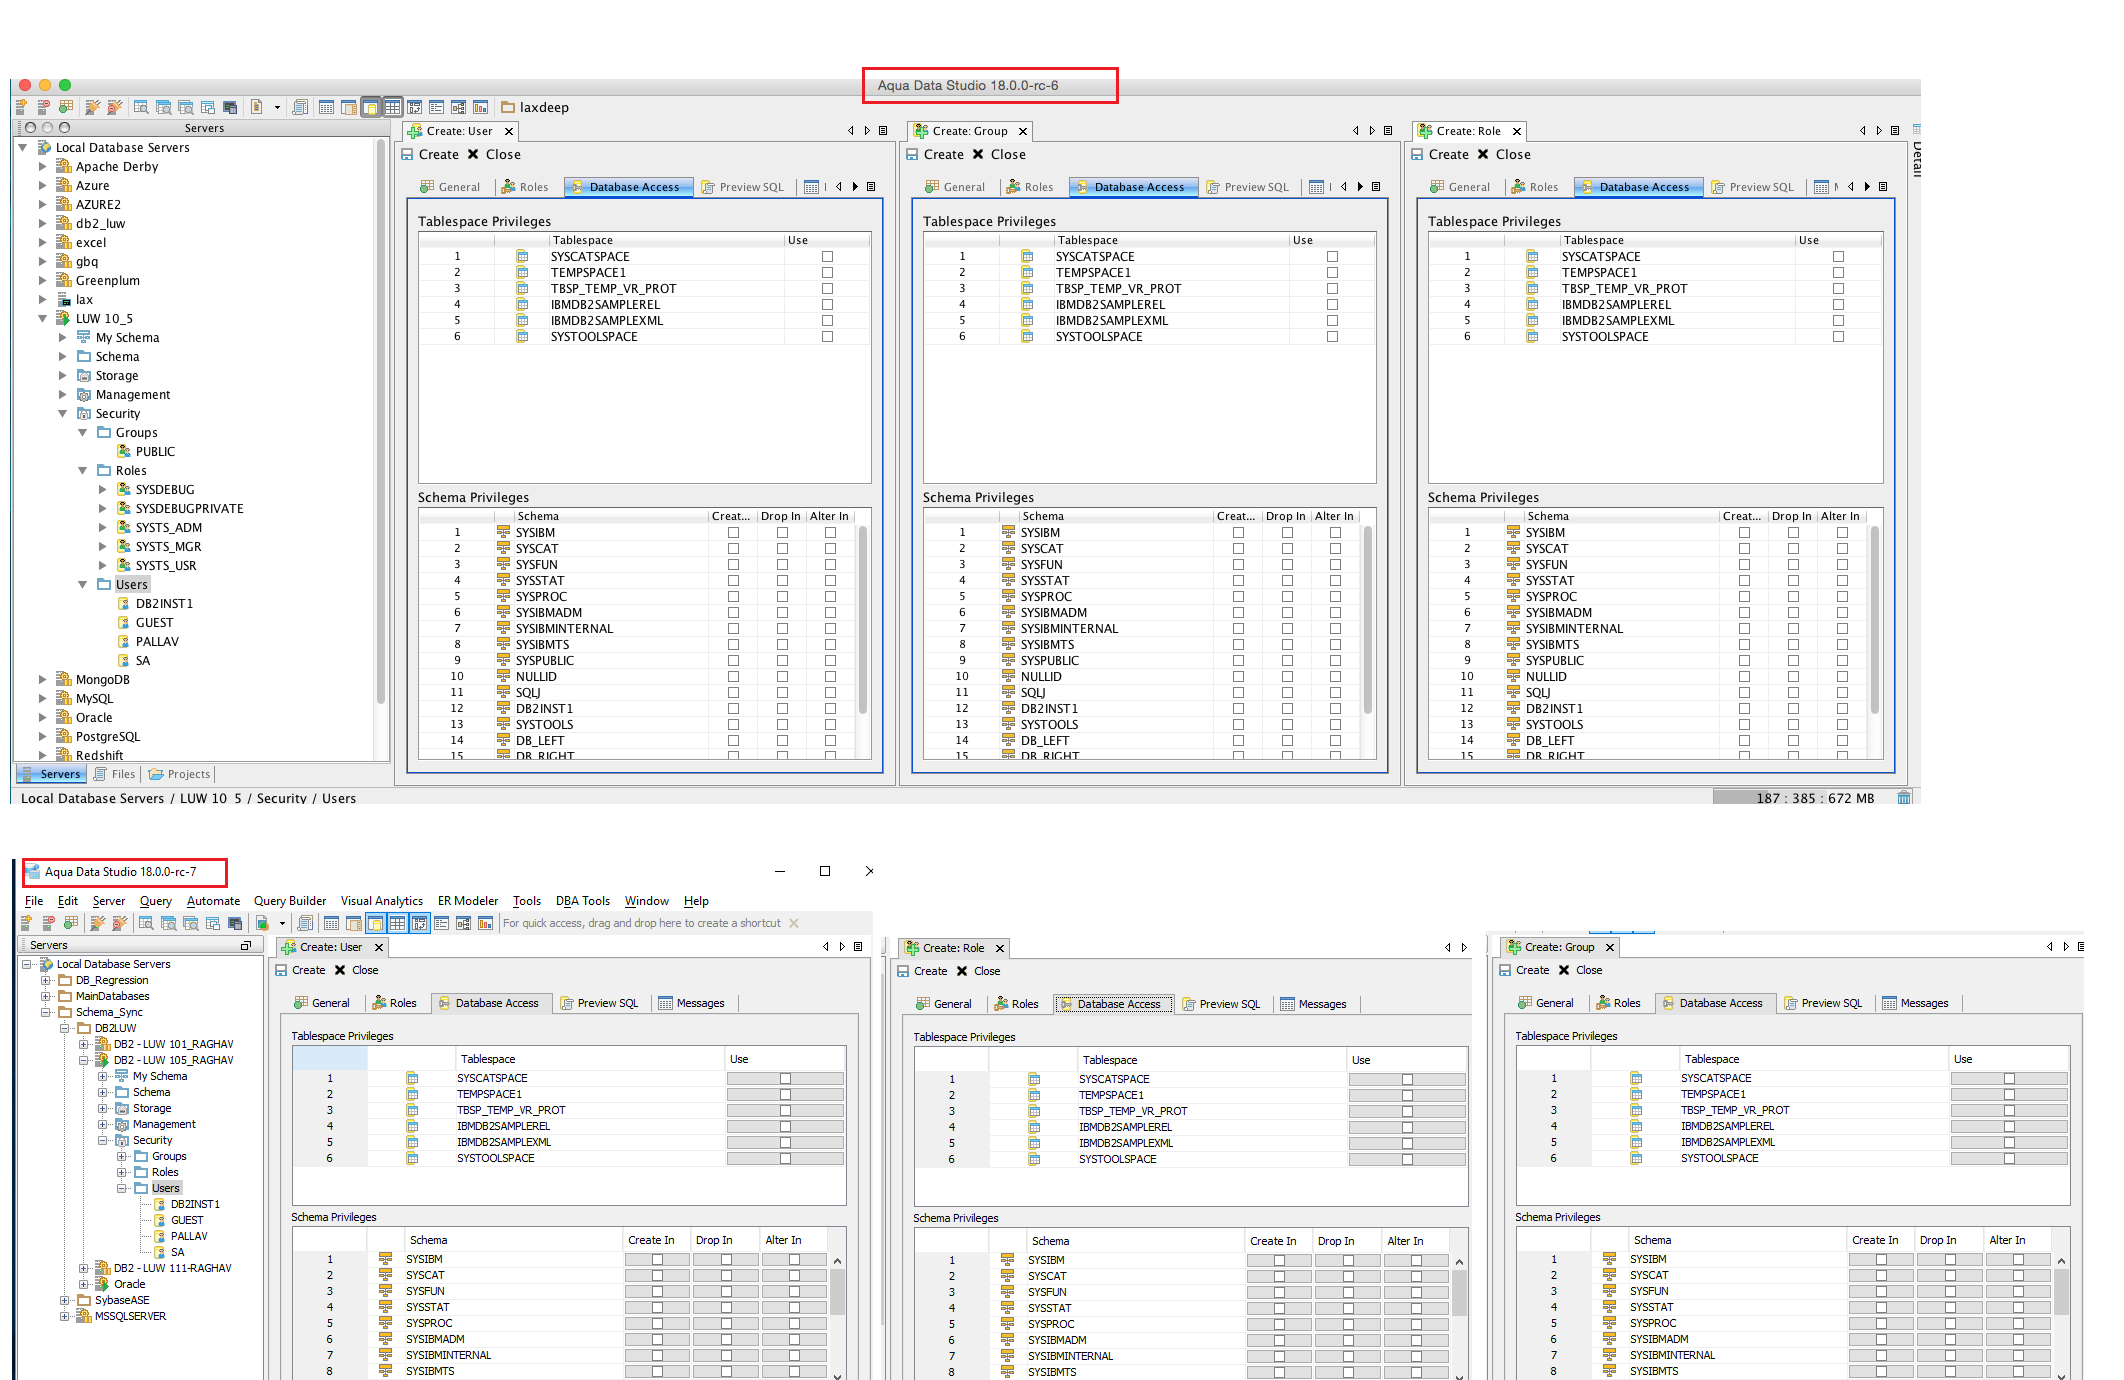Select PALLAV user in Mac server tree
This screenshot has width=2124, height=1380.
[157, 642]
